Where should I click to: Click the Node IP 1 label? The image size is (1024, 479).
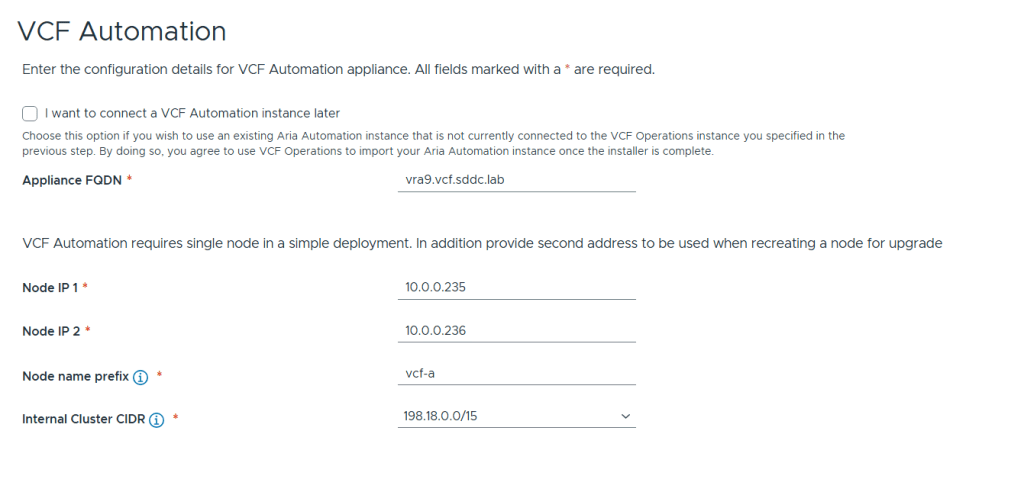50,287
